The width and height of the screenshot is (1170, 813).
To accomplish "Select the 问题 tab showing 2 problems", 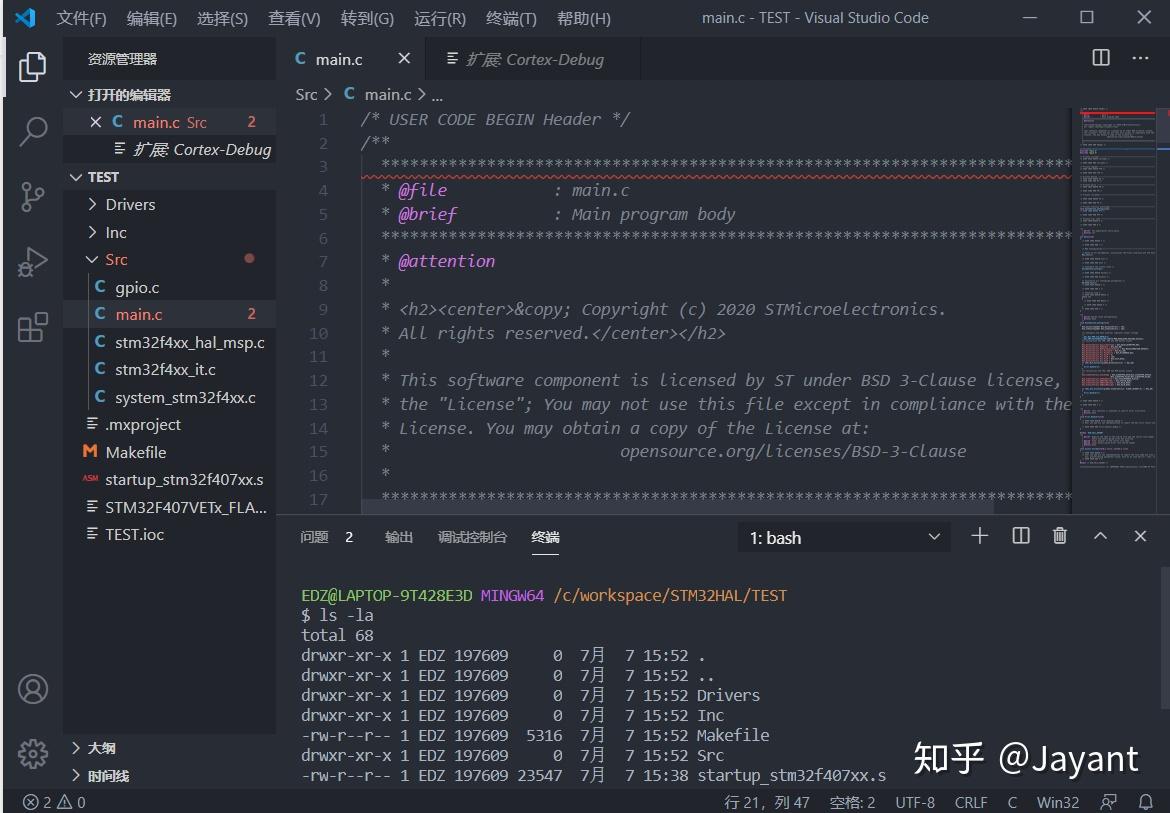I will [314, 536].
